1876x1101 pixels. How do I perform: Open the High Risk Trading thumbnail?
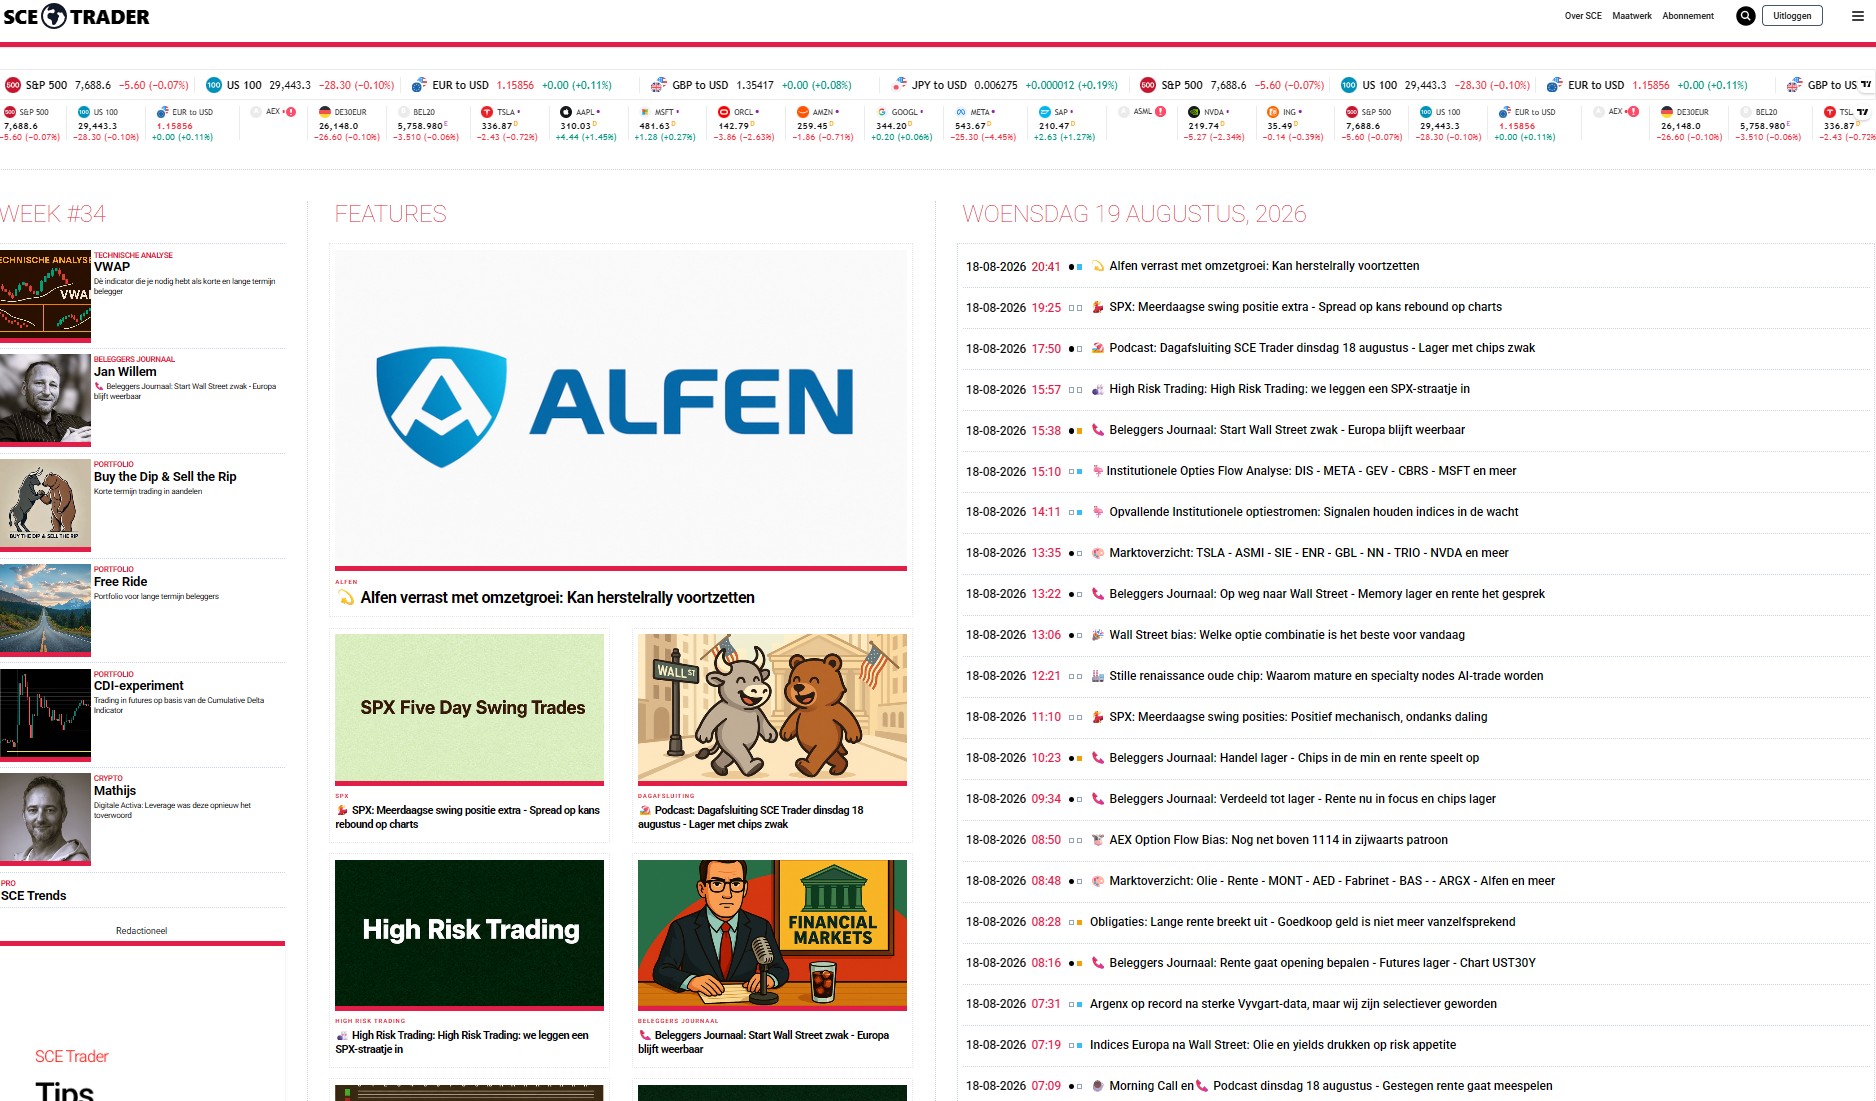point(469,933)
